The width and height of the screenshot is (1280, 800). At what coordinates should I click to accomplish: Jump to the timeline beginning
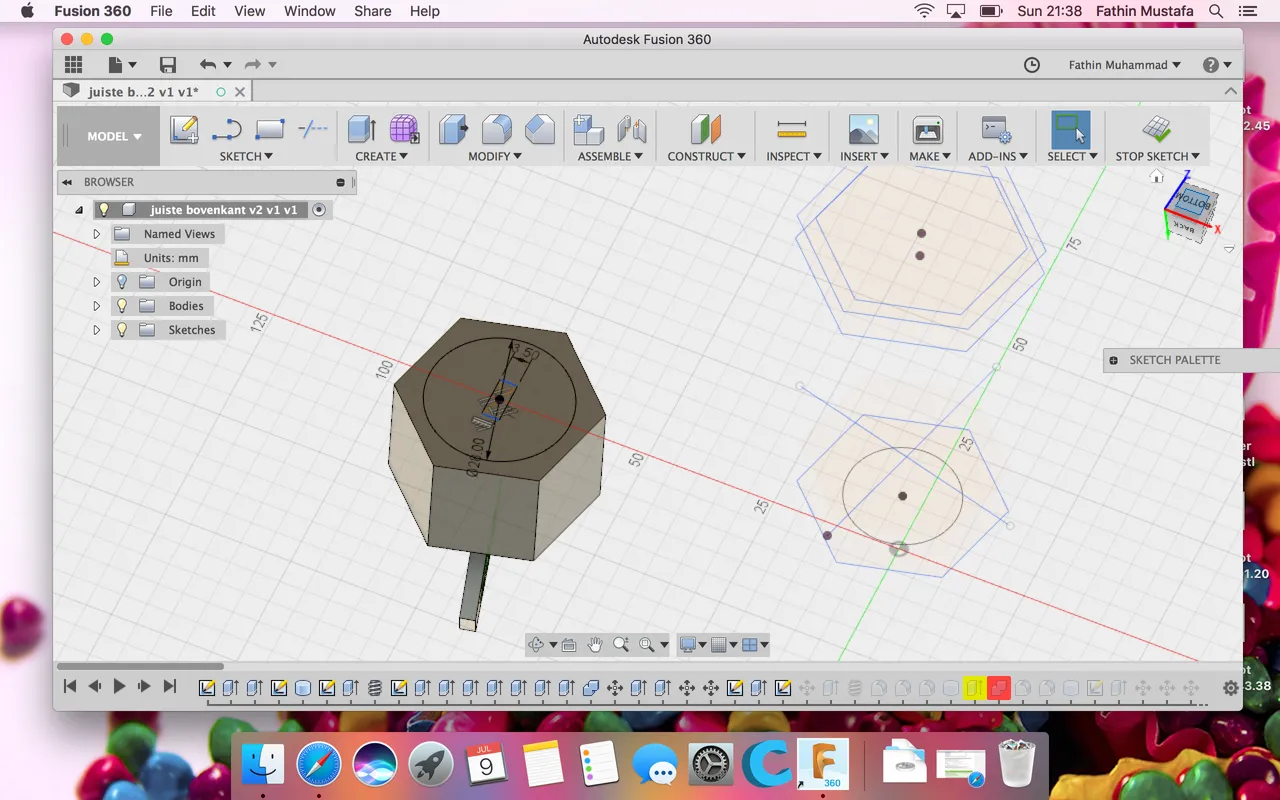pos(70,686)
